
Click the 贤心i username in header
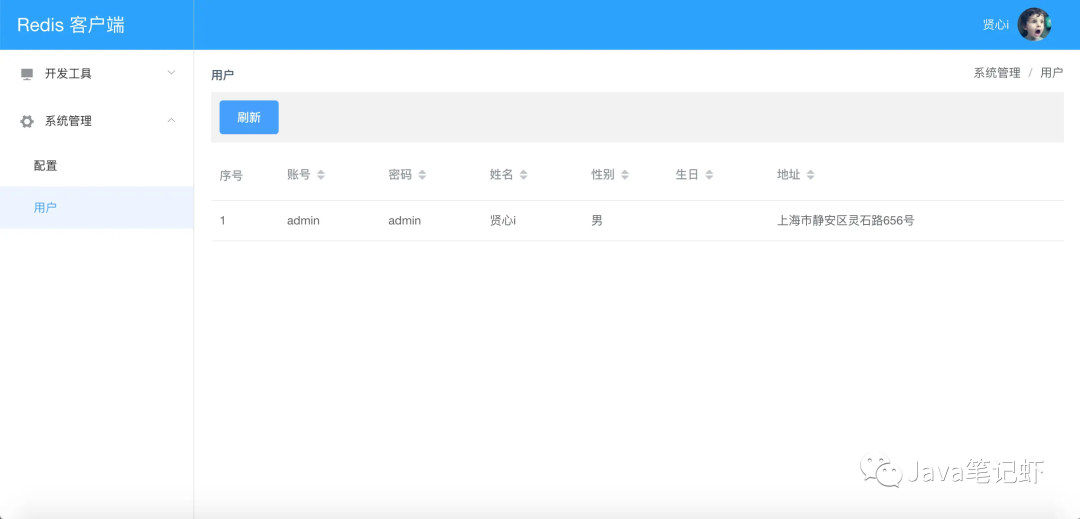pos(995,25)
